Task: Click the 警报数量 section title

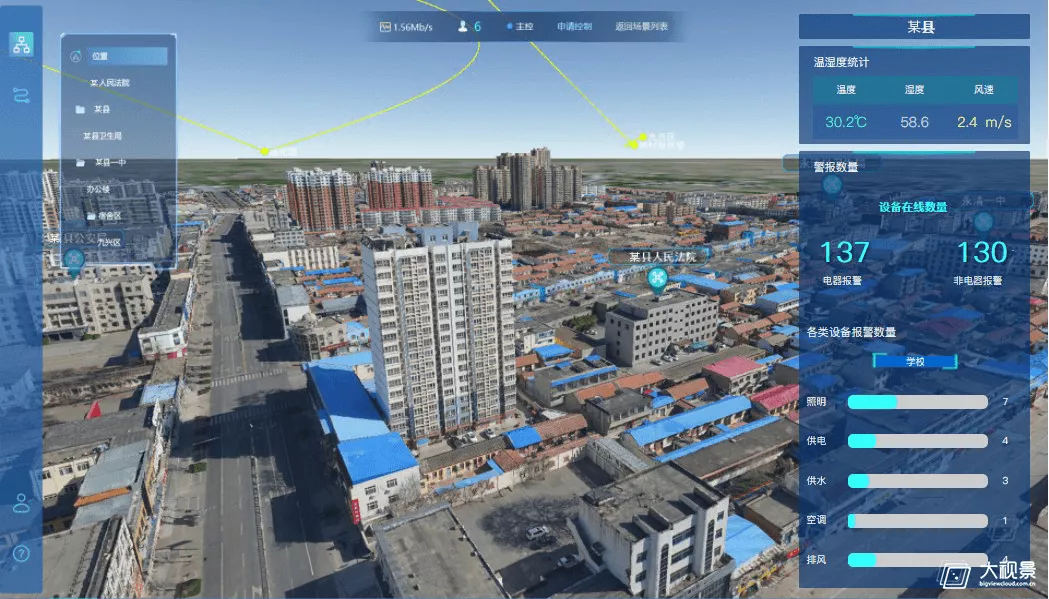Action: point(836,167)
